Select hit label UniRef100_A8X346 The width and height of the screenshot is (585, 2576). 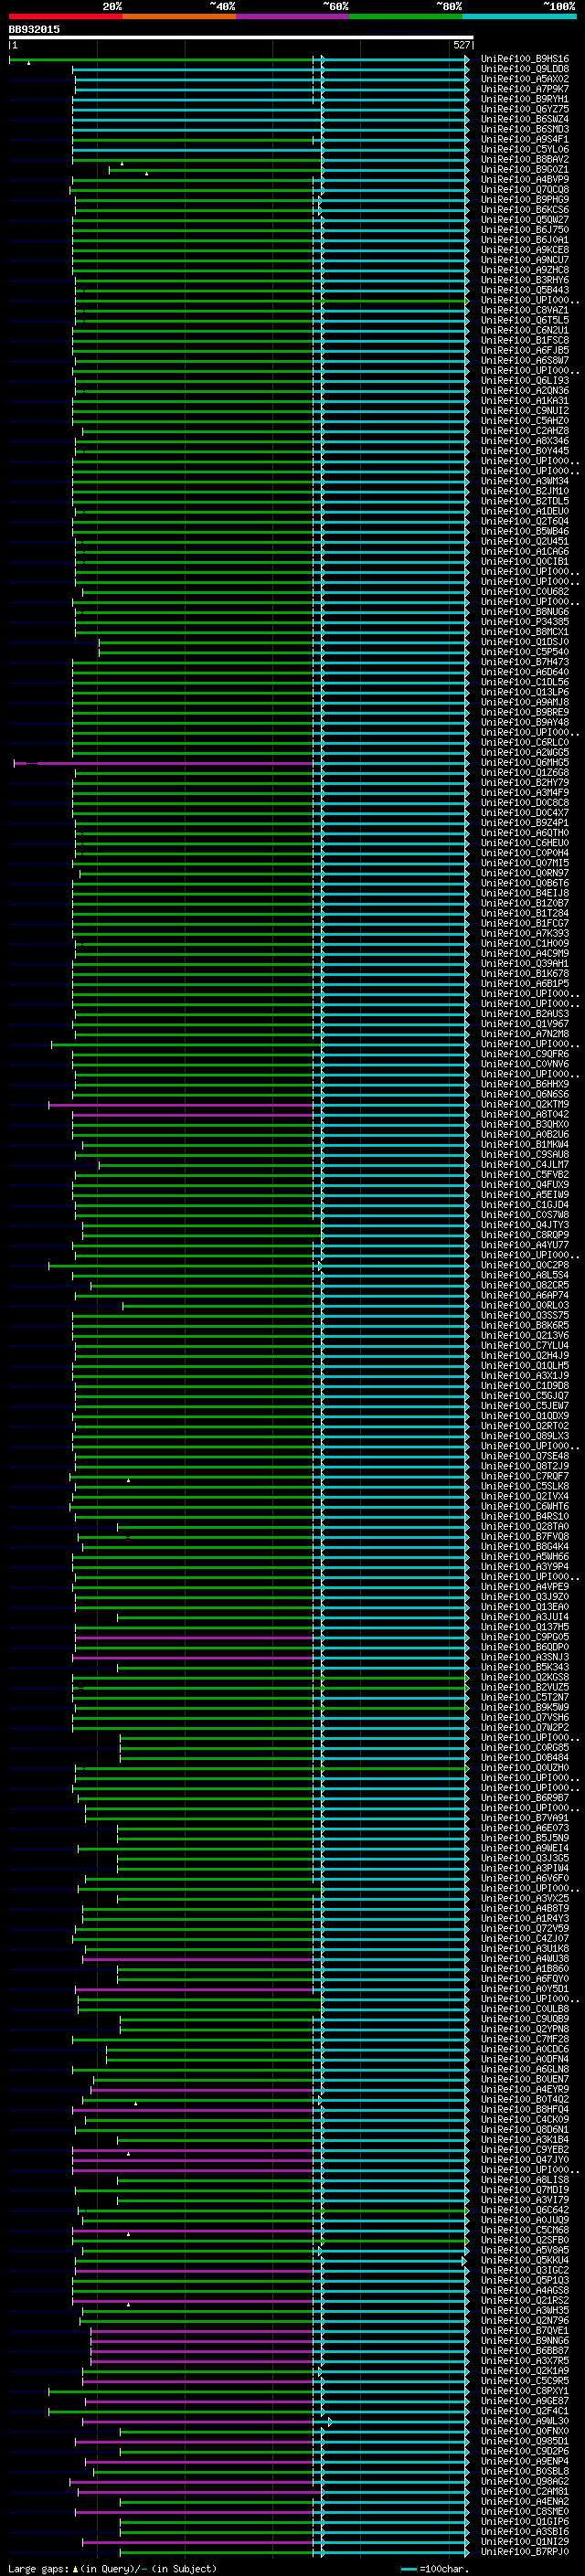pyautogui.click(x=525, y=441)
